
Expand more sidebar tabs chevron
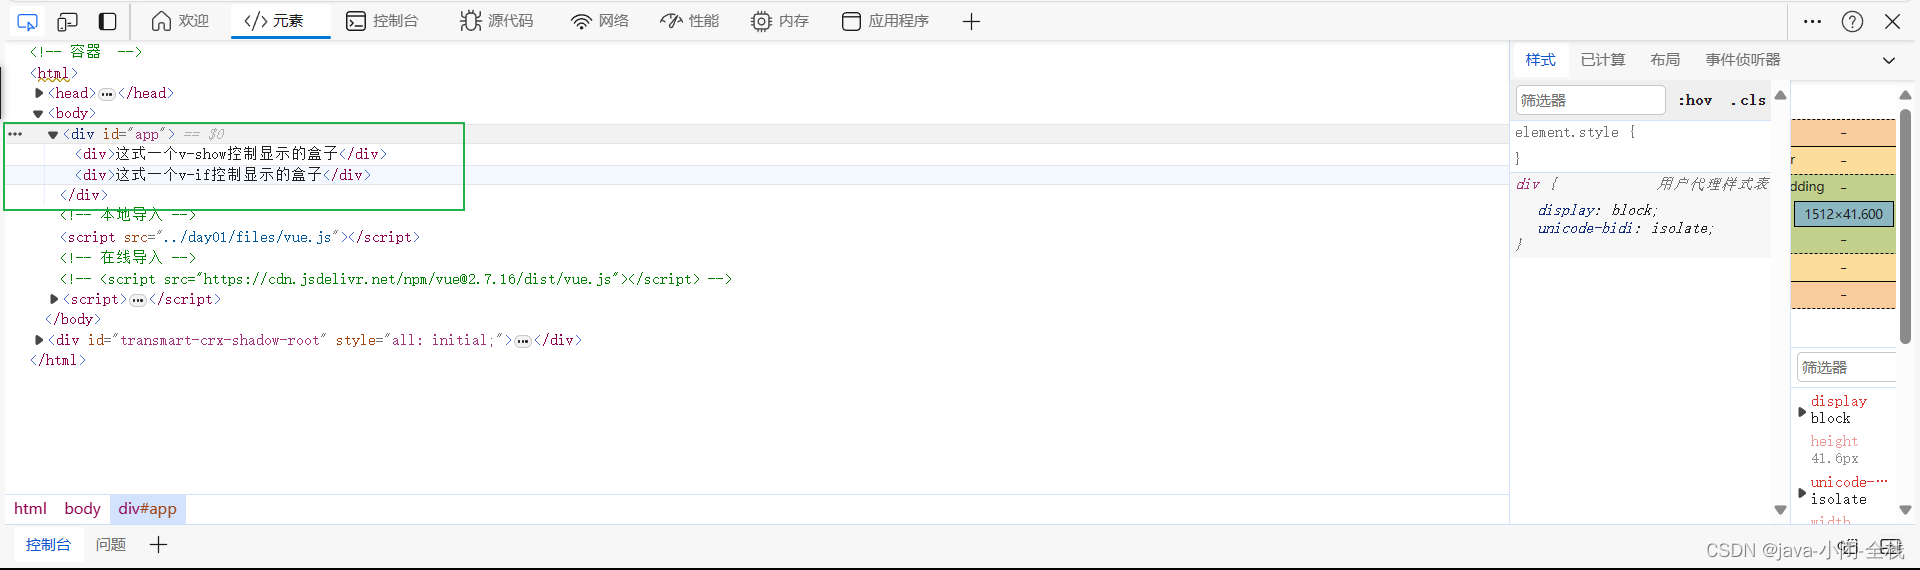1888,60
